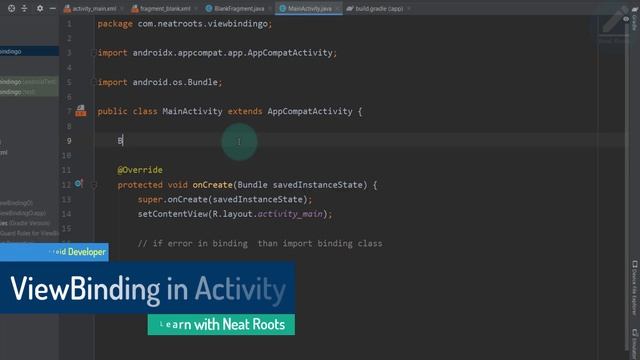
Task: Click the related XML file gutter icon on line 7
Action: 81,111
